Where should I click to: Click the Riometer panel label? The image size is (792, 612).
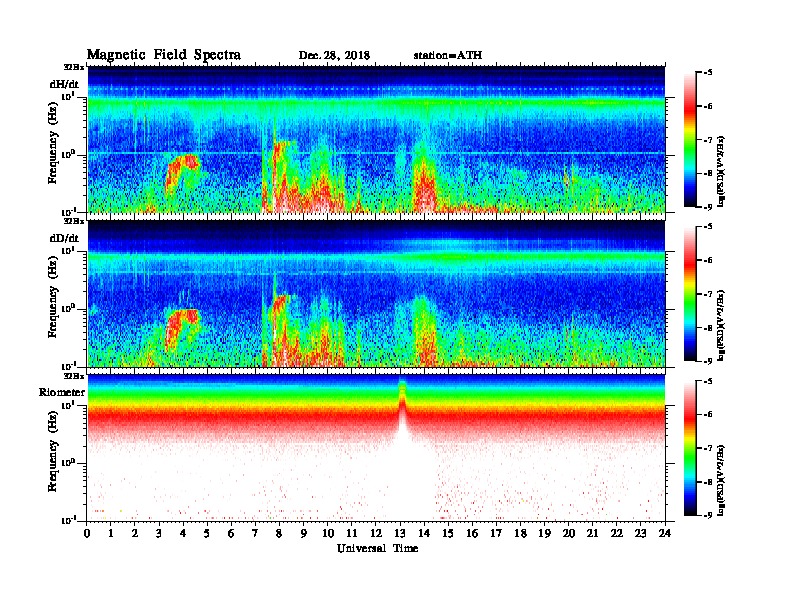(x=62, y=392)
